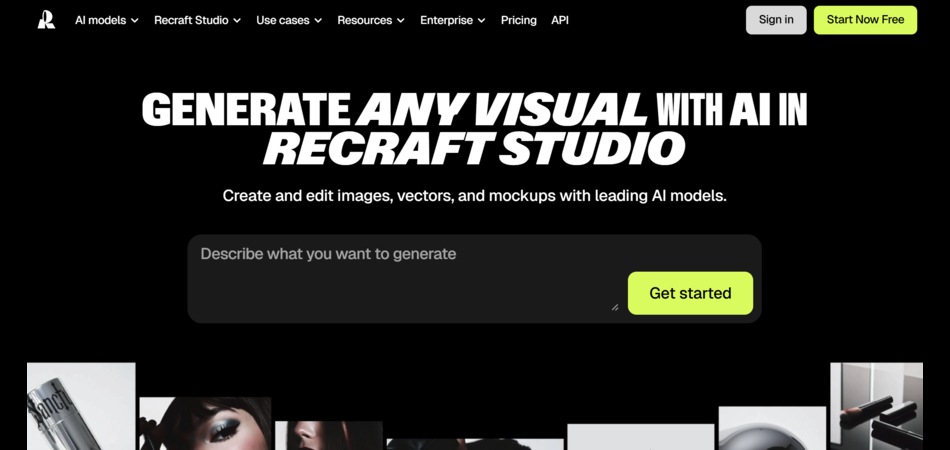Screen dimensions: 950x450
Task: Go to the Pricing page
Action: [519, 20]
